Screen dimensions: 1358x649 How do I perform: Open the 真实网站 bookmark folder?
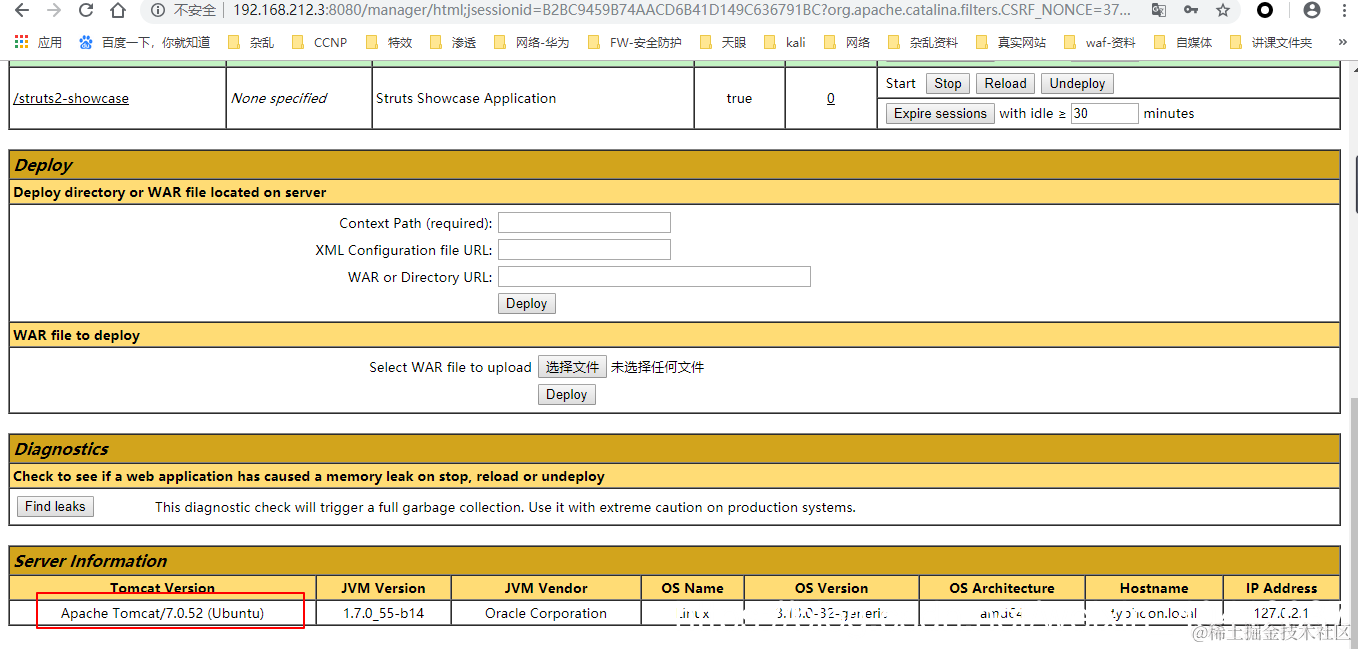tap(1010, 42)
